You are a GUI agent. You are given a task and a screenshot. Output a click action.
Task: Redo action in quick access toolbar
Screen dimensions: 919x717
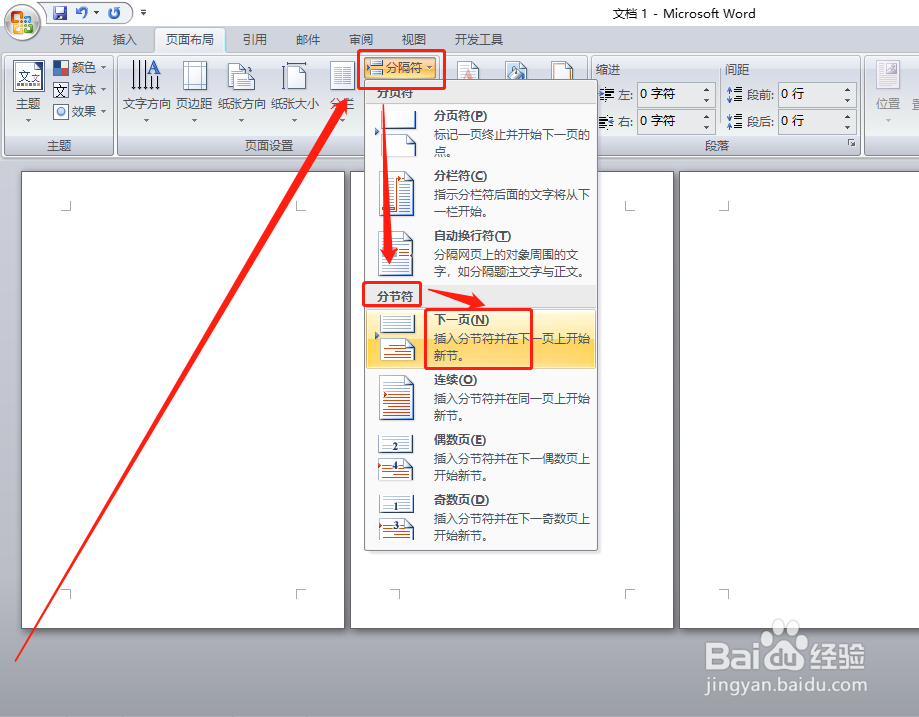tap(114, 12)
